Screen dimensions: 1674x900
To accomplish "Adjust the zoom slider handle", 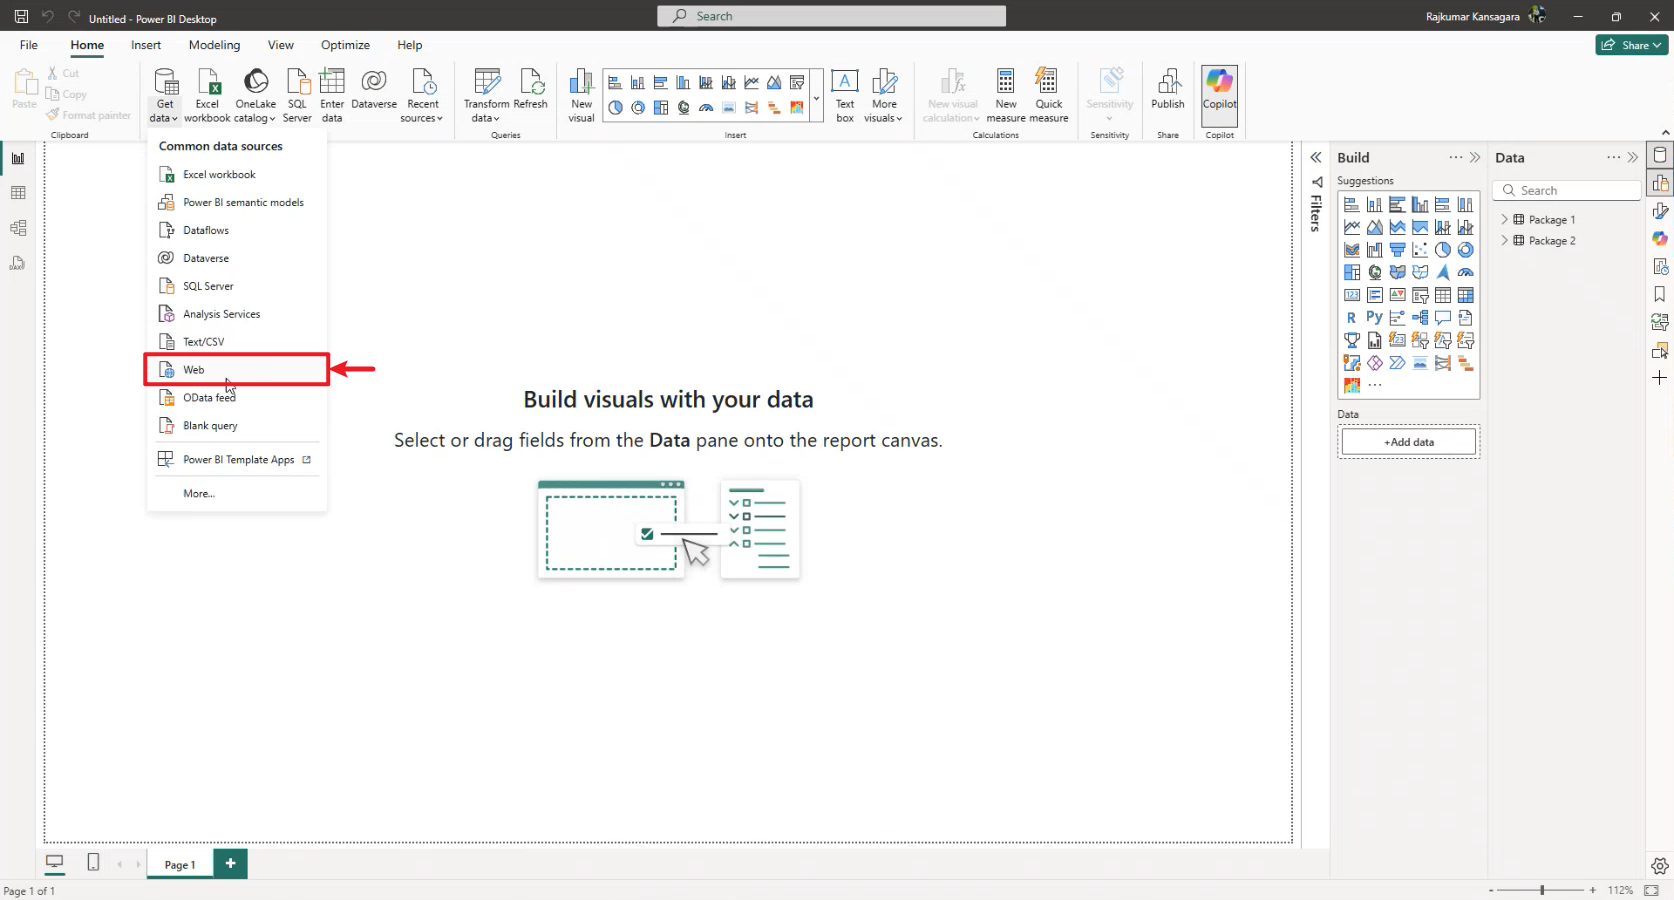I will click(1542, 890).
